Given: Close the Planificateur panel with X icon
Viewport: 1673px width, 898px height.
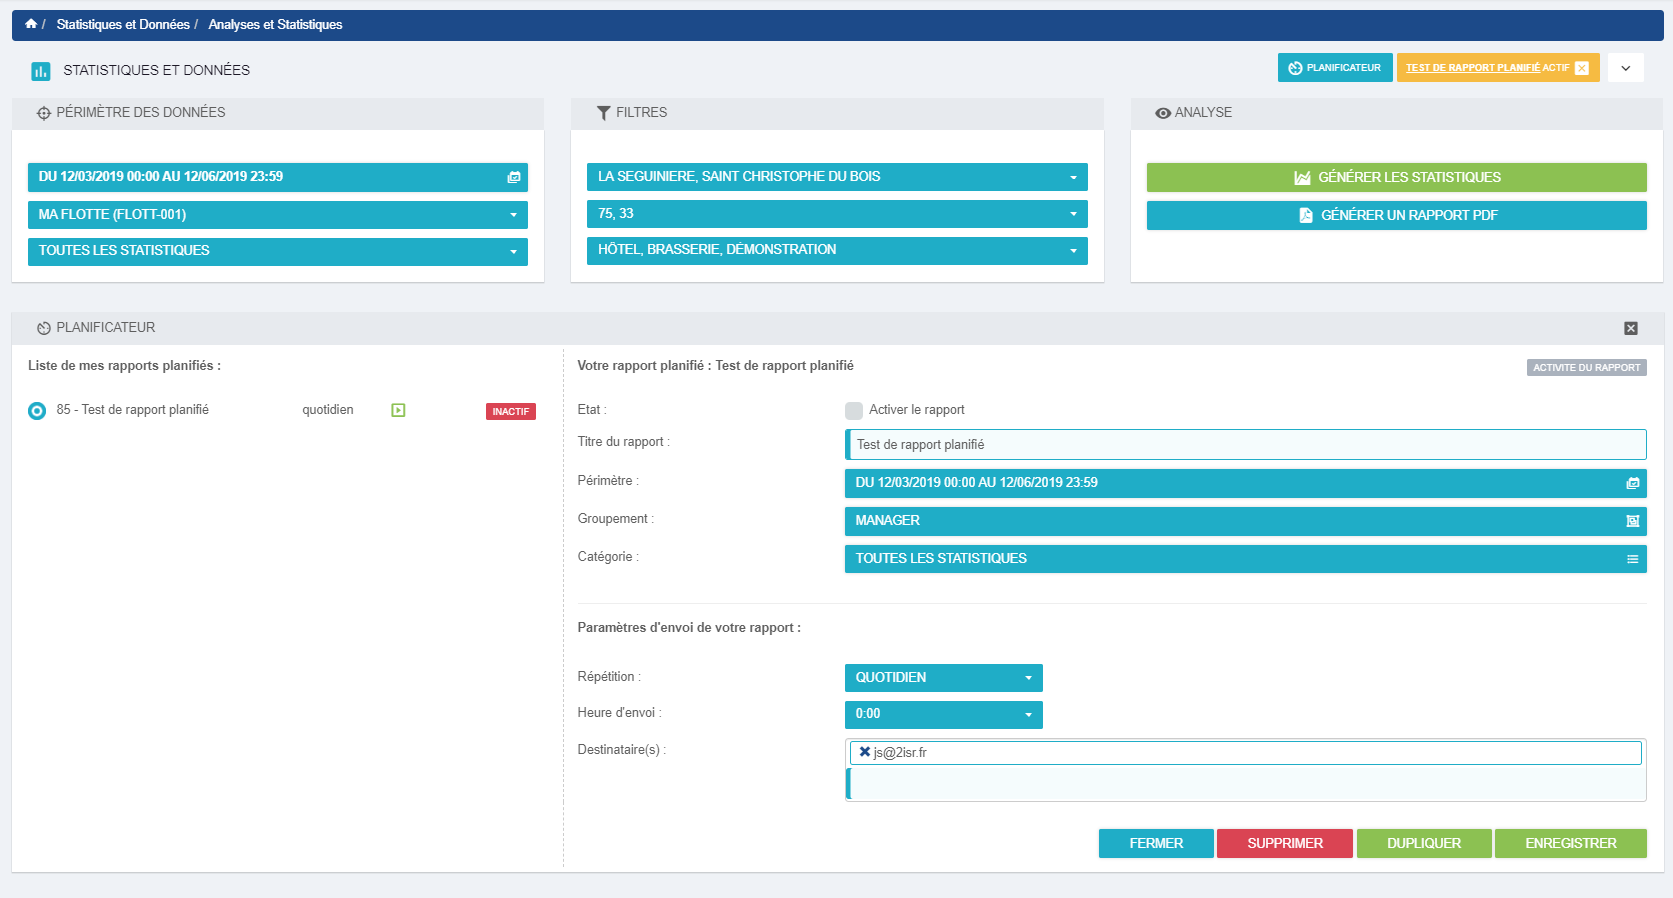Looking at the screenshot, I should point(1631,328).
